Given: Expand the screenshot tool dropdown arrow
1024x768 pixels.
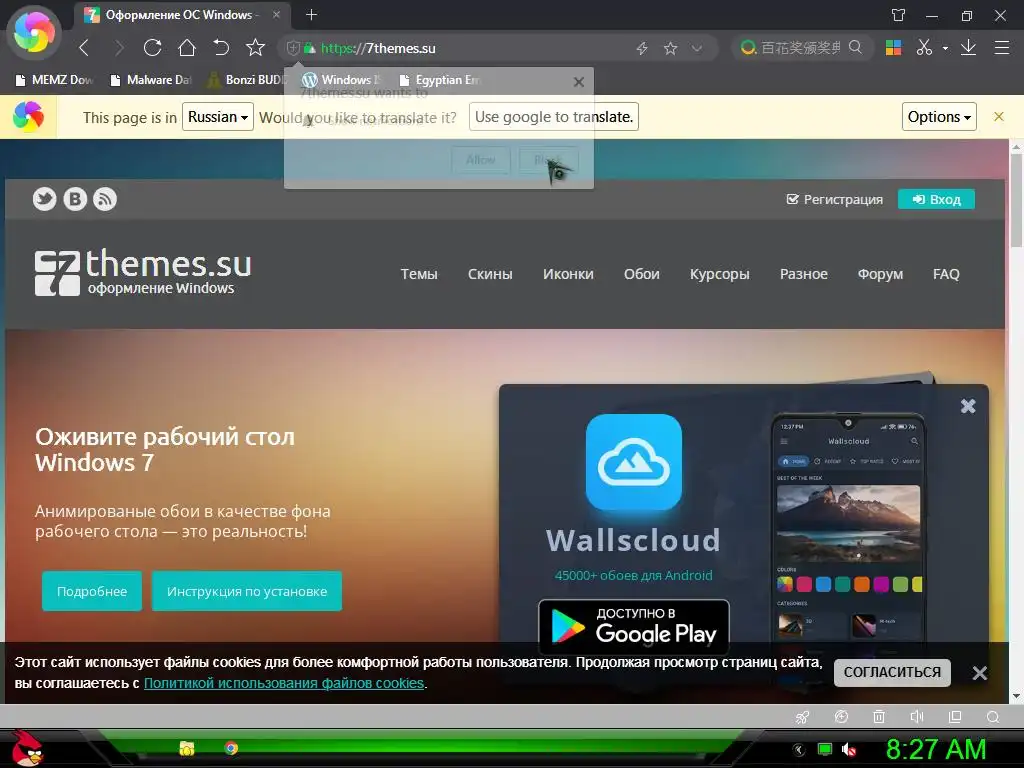Looking at the screenshot, I should click(x=945, y=48).
